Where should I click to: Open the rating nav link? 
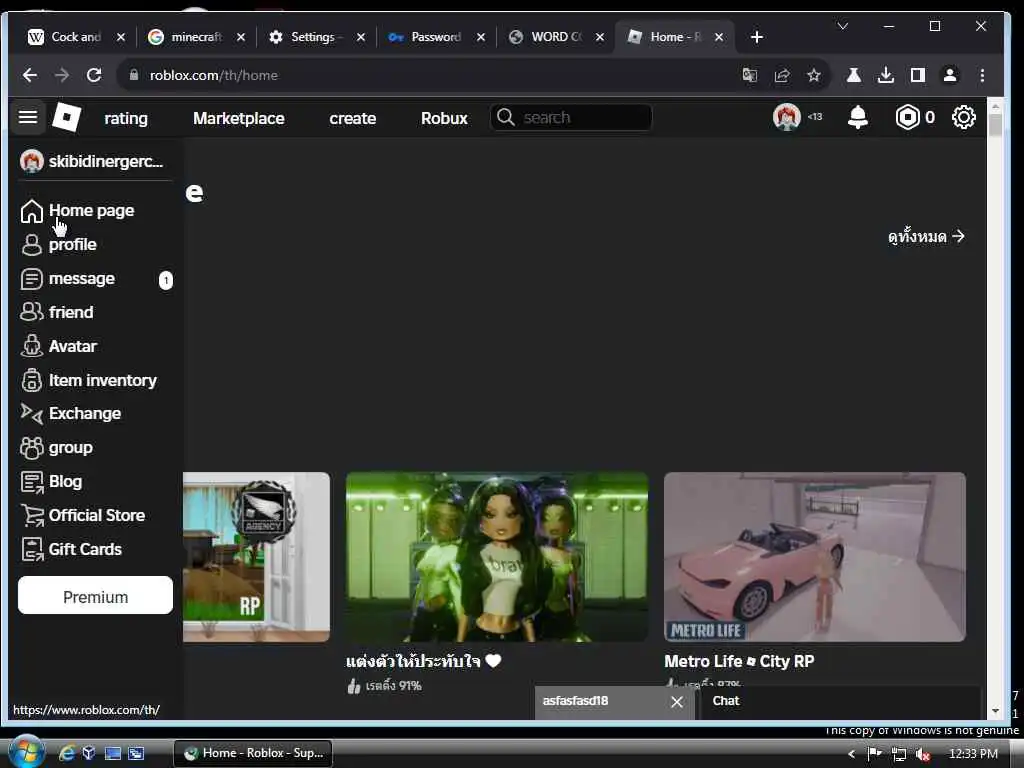[126, 118]
